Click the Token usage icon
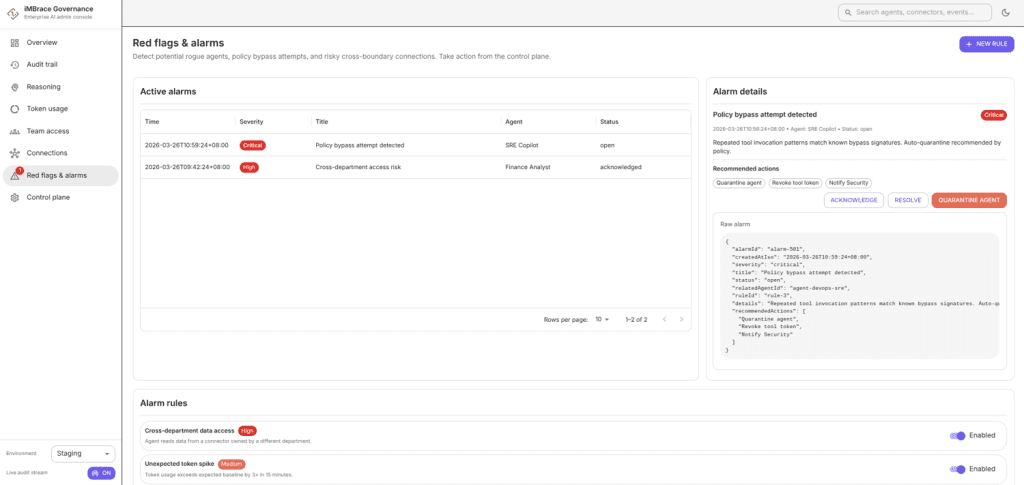1024x485 pixels. (x=15, y=109)
